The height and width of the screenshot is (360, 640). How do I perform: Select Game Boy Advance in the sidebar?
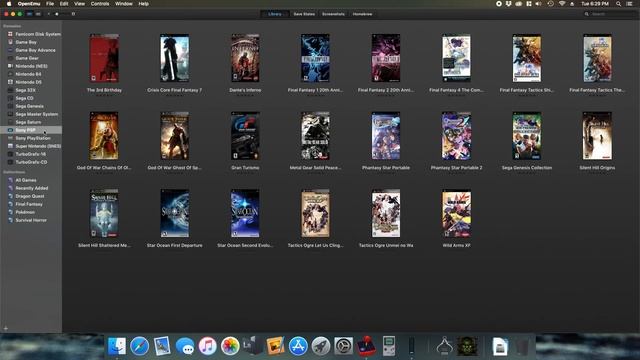tap(31, 50)
